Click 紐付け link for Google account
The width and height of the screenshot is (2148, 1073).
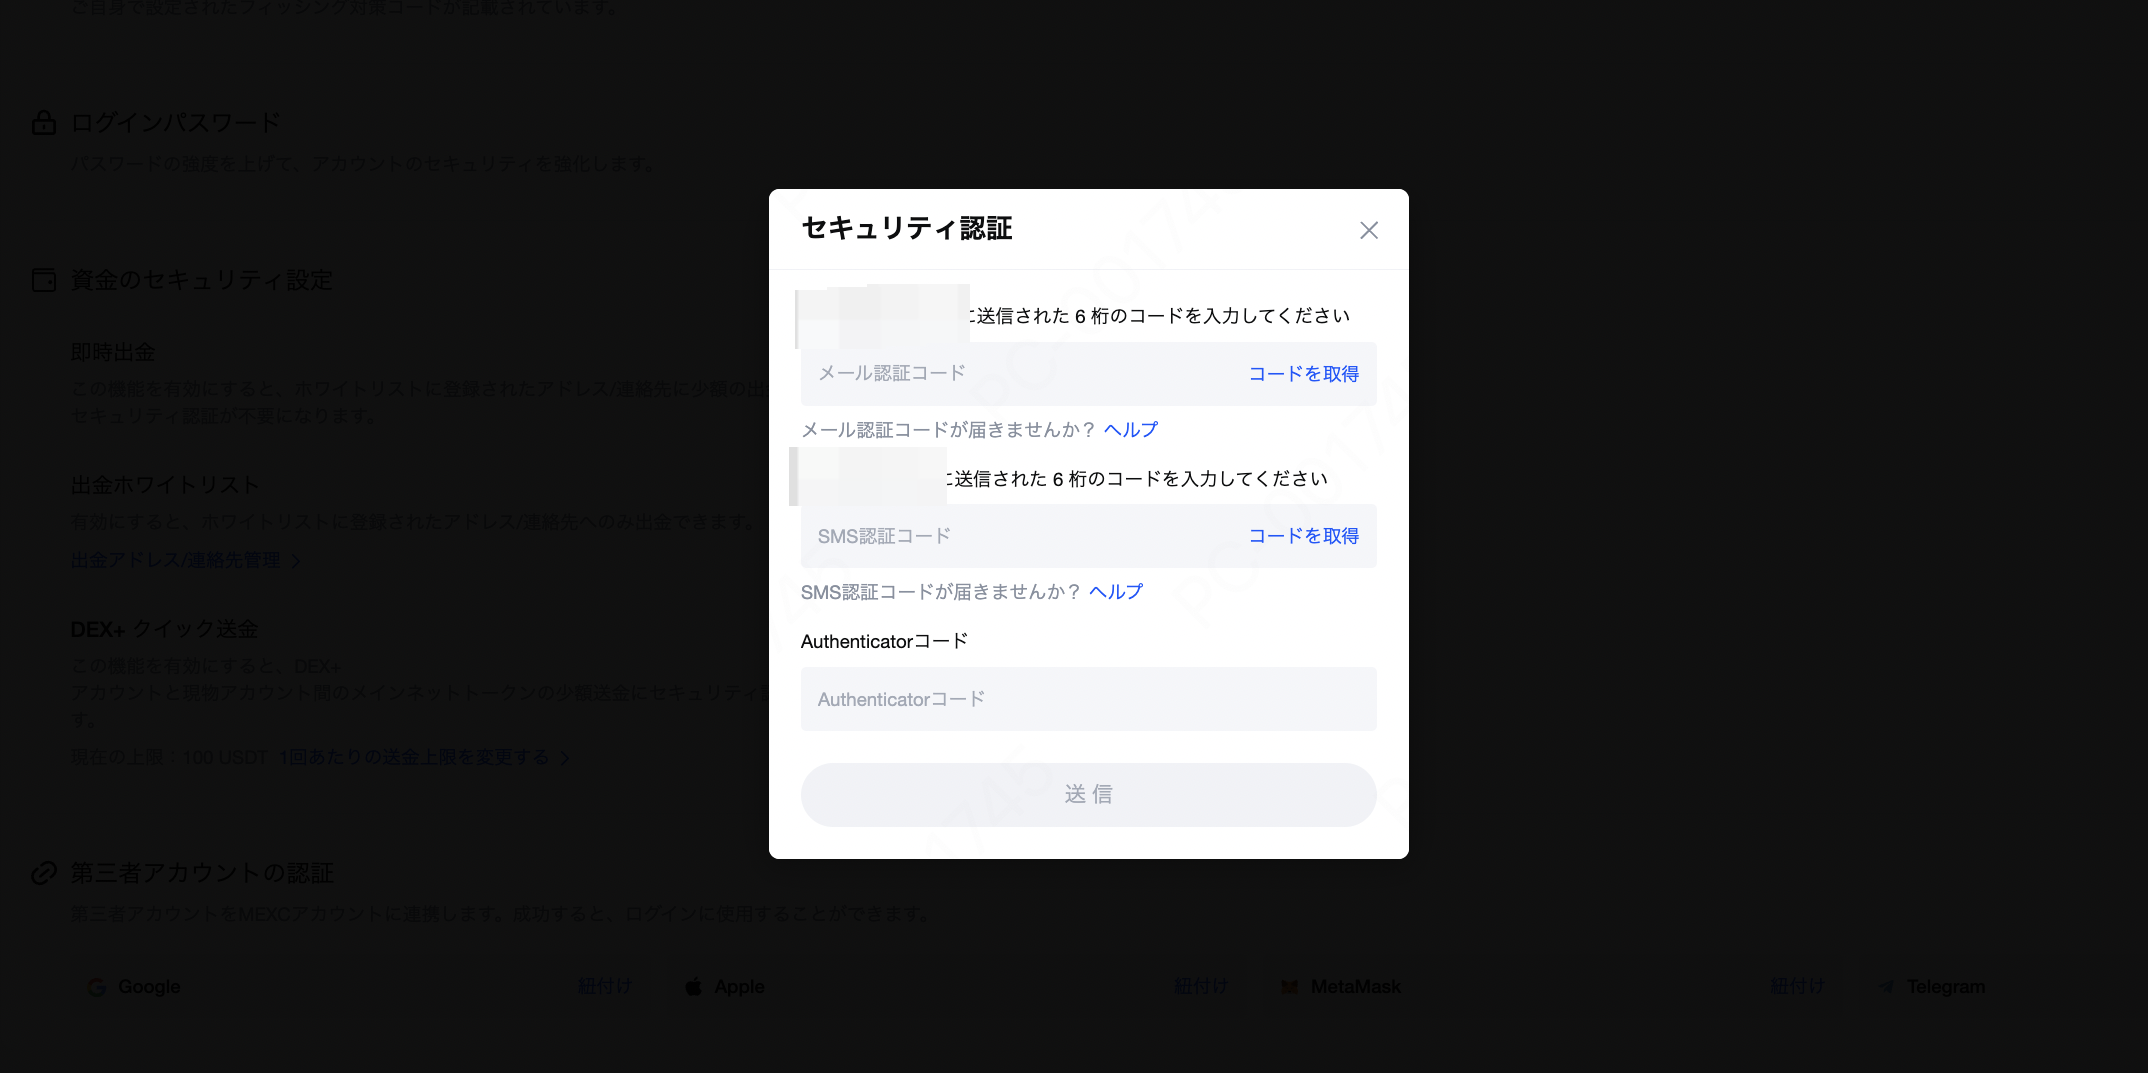[605, 986]
